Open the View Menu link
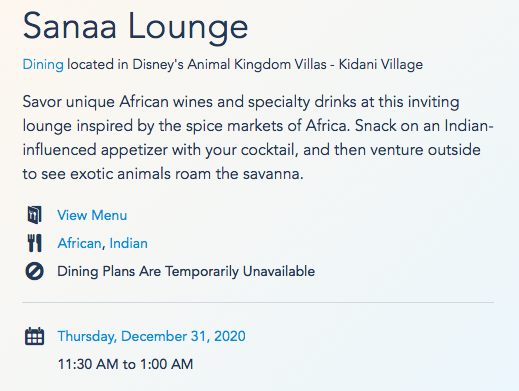This screenshot has width=519, height=391. pyautogui.click(x=92, y=215)
